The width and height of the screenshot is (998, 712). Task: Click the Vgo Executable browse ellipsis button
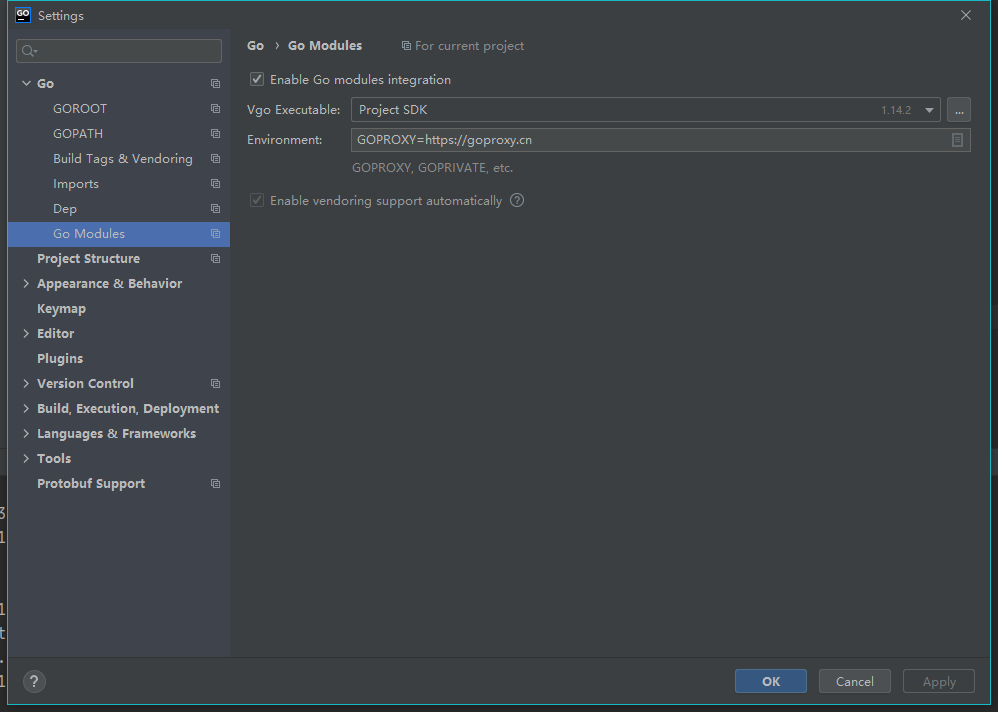958,110
